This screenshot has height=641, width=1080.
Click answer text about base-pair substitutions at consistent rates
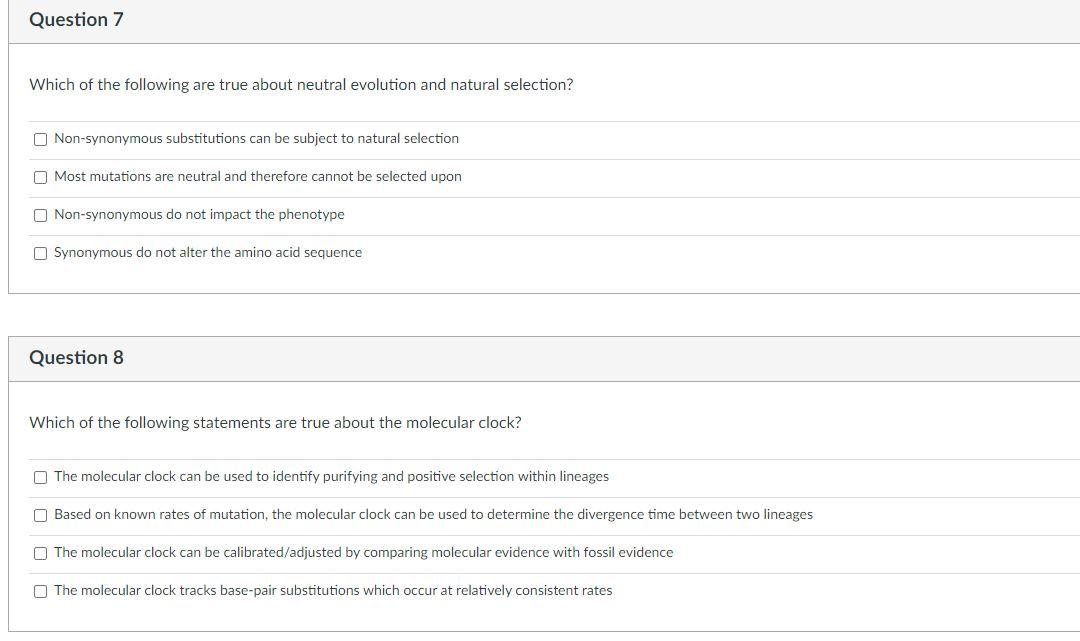[333, 591]
